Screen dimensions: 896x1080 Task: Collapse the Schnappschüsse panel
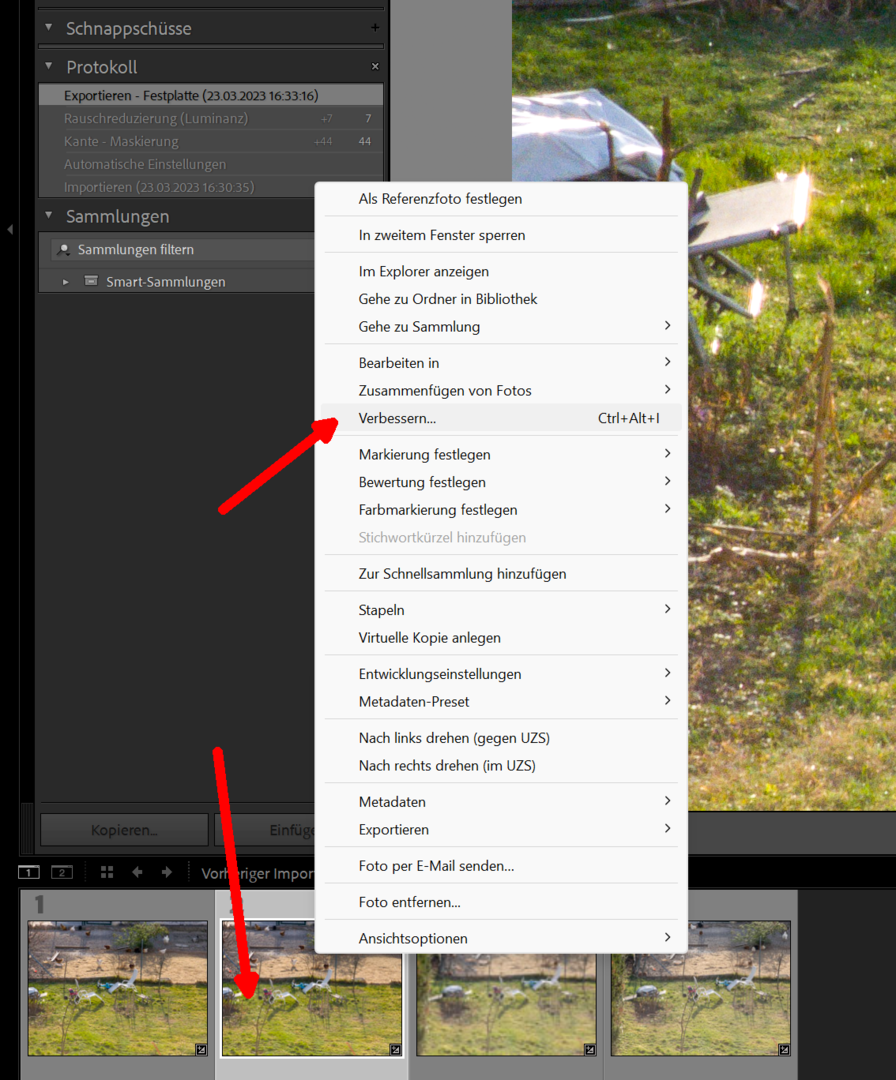click(48, 28)
